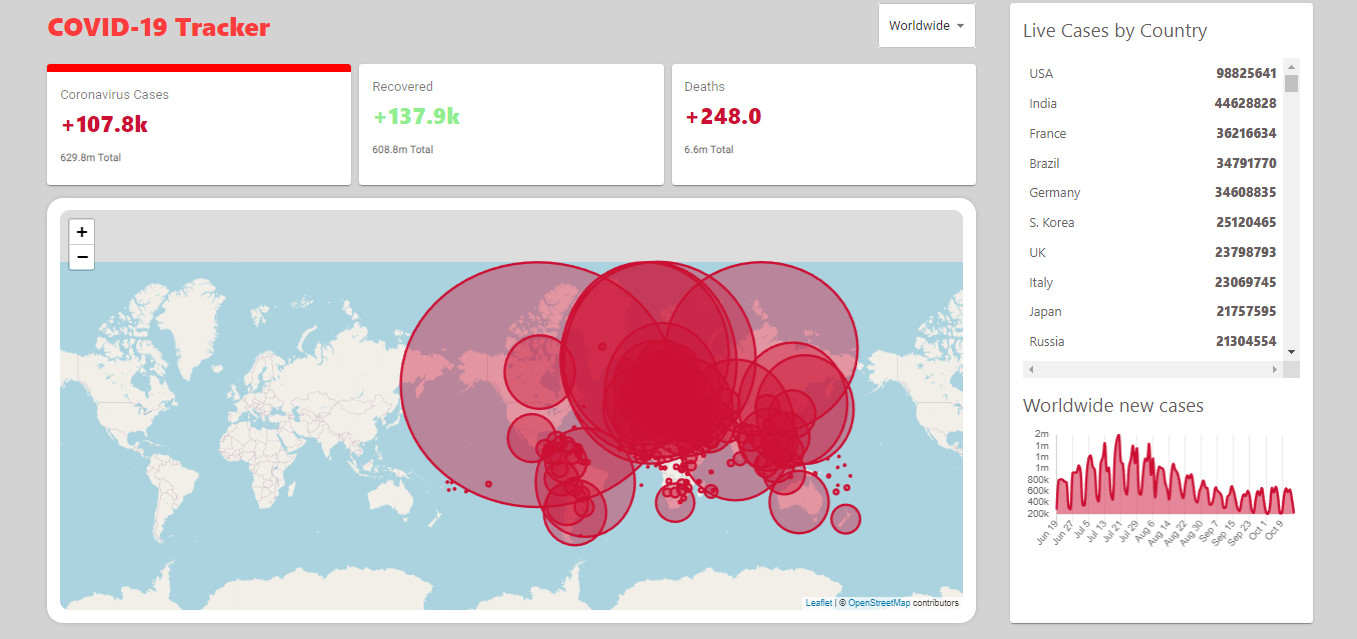1357x639 pixels.
Task: Click the USA row in country list
Action: 1153,74
